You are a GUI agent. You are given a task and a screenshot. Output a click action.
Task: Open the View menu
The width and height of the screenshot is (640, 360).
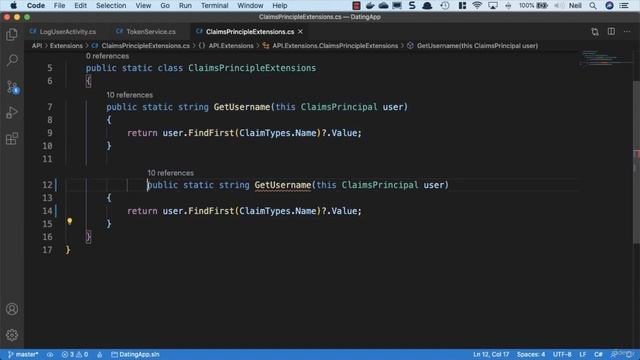click(143, 5)
